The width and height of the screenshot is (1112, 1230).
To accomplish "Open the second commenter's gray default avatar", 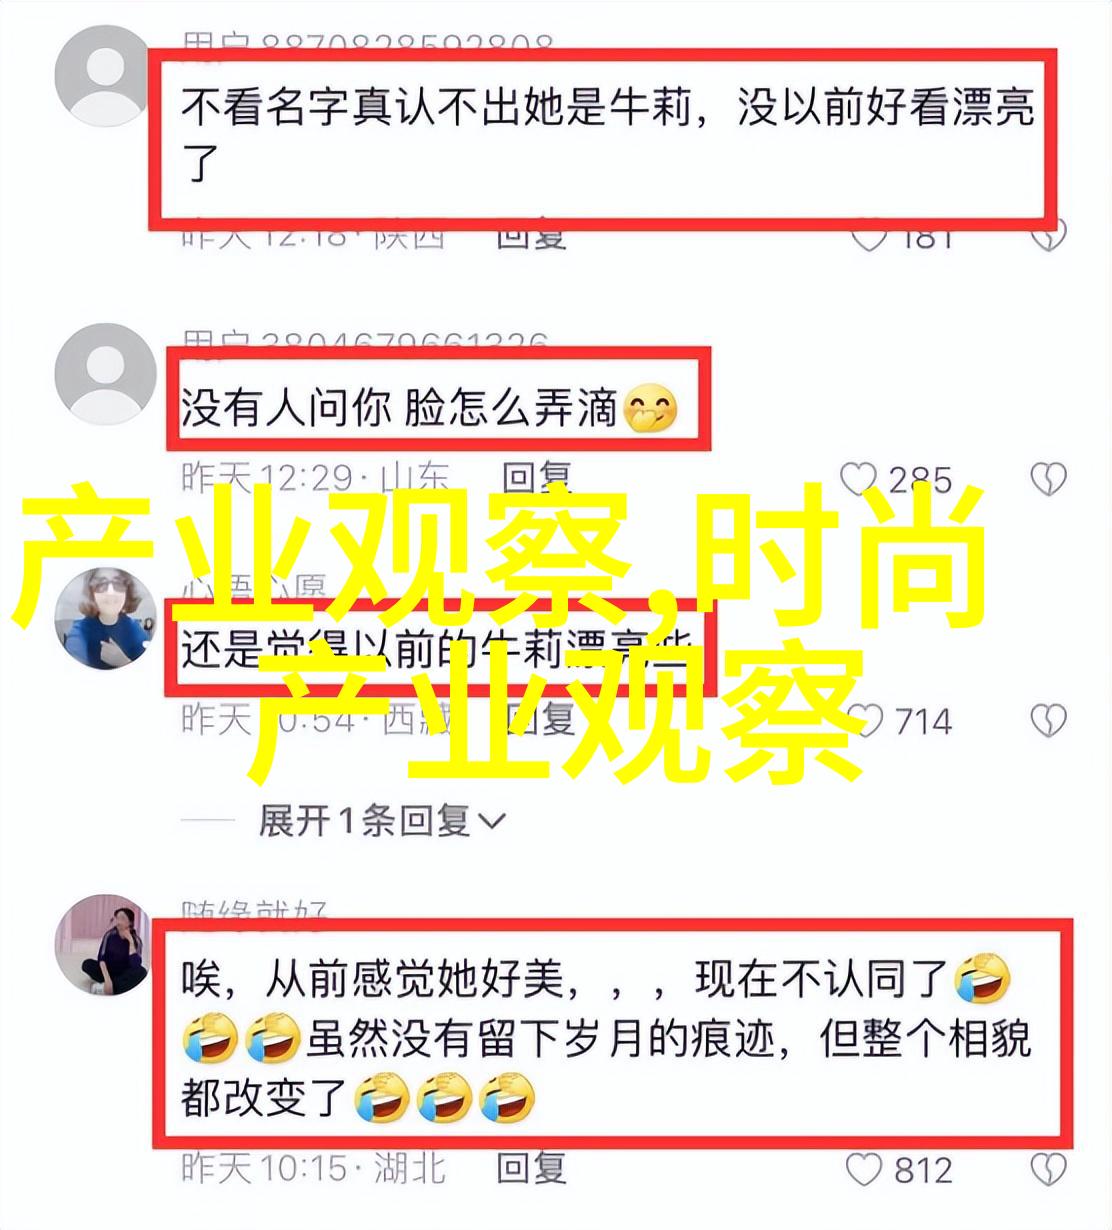I will [x=105, y=373].
